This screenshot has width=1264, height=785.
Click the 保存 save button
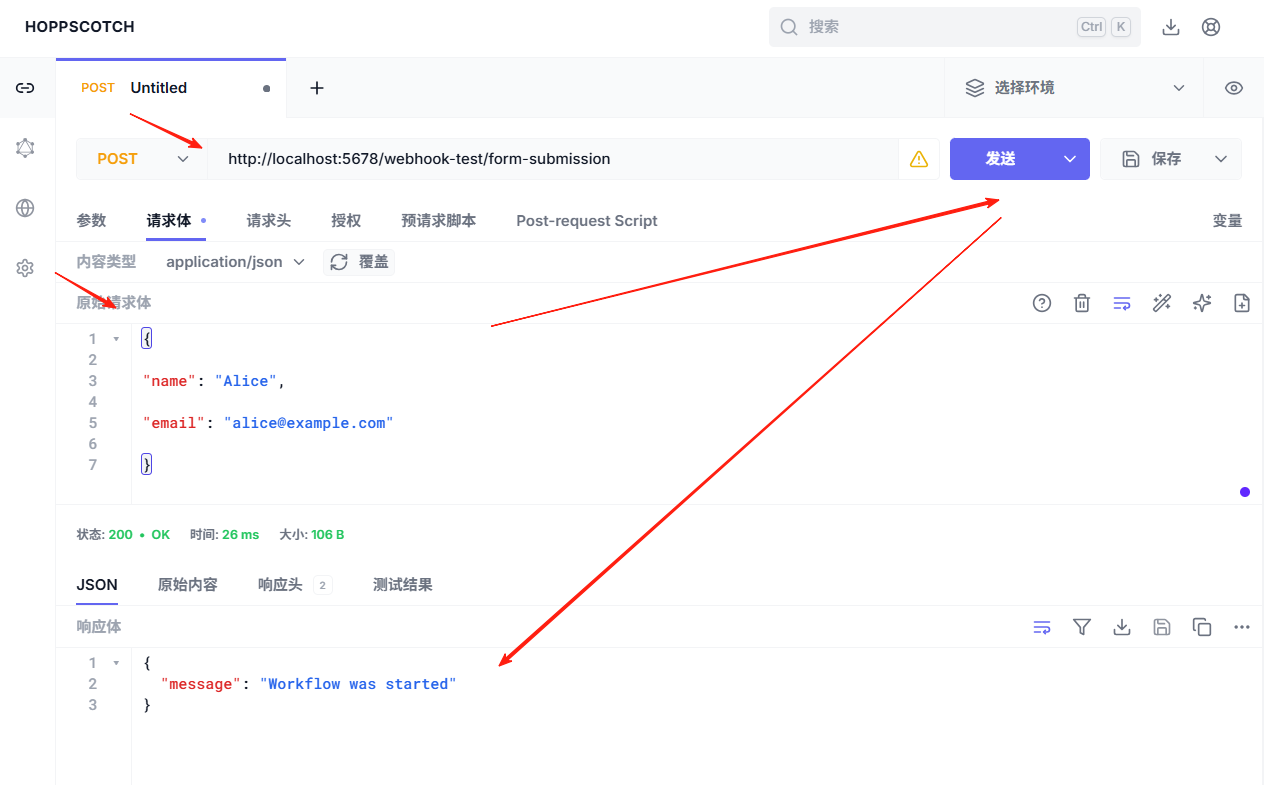coord(1152,159)
